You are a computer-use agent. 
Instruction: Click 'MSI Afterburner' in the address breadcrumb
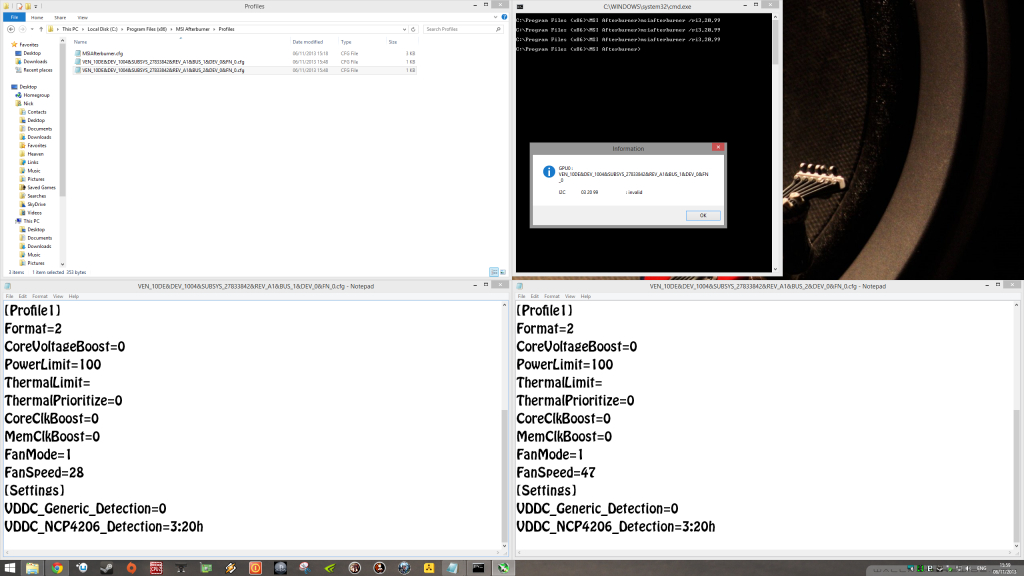[193, 29]
